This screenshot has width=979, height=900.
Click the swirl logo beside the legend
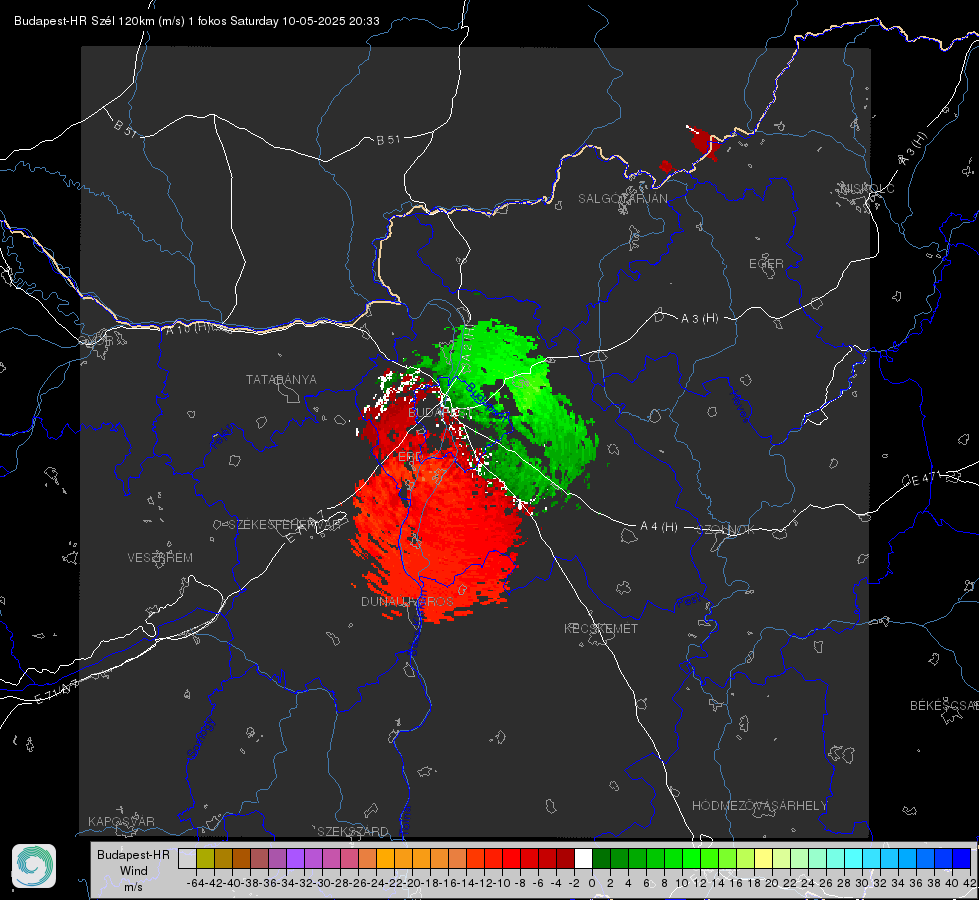click(34, 866)
